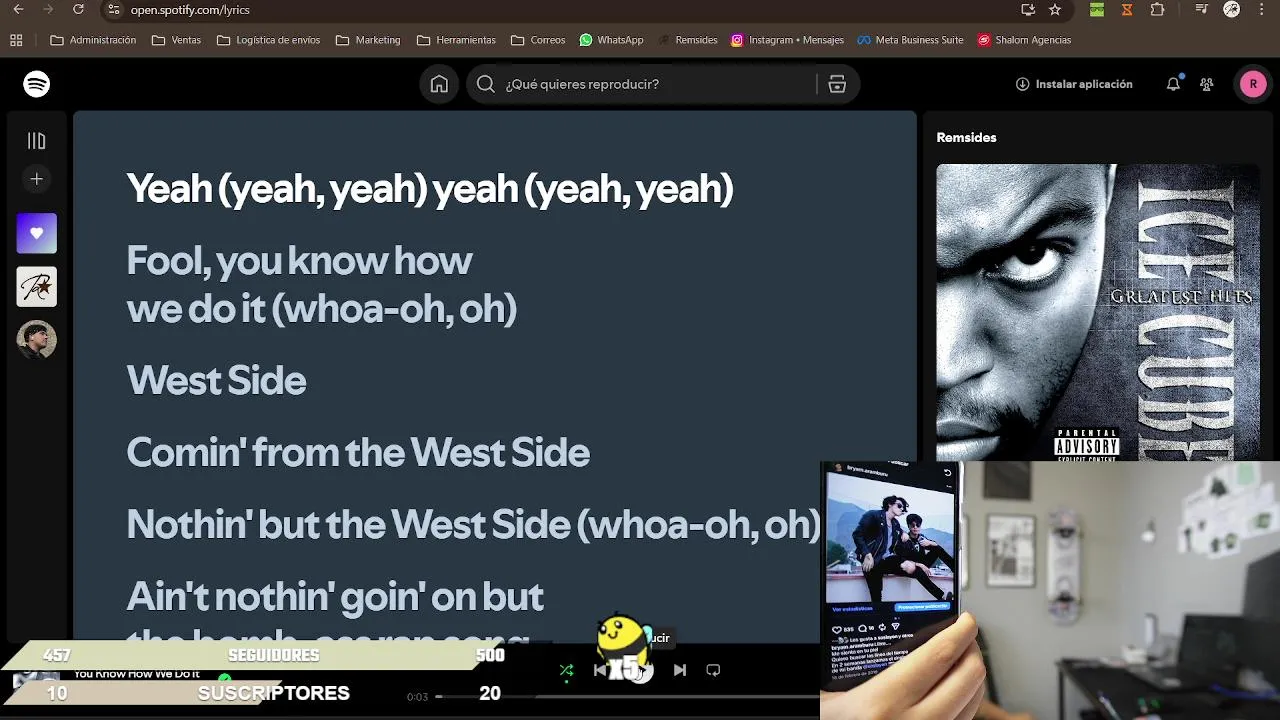Open the Browse (explorar) icon in search bar

point(837,84)
